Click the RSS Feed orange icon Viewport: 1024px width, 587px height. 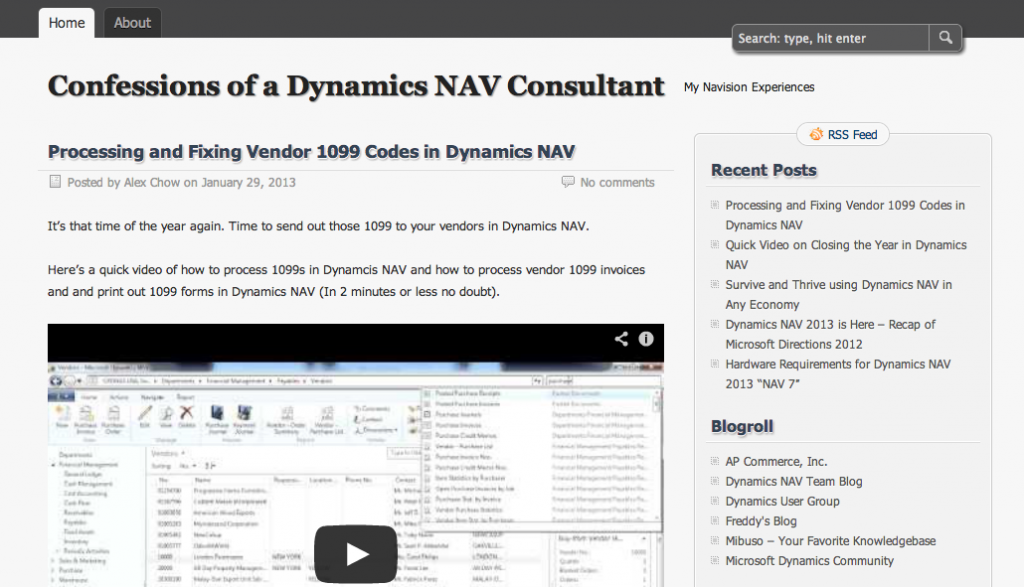coord(816,134)
